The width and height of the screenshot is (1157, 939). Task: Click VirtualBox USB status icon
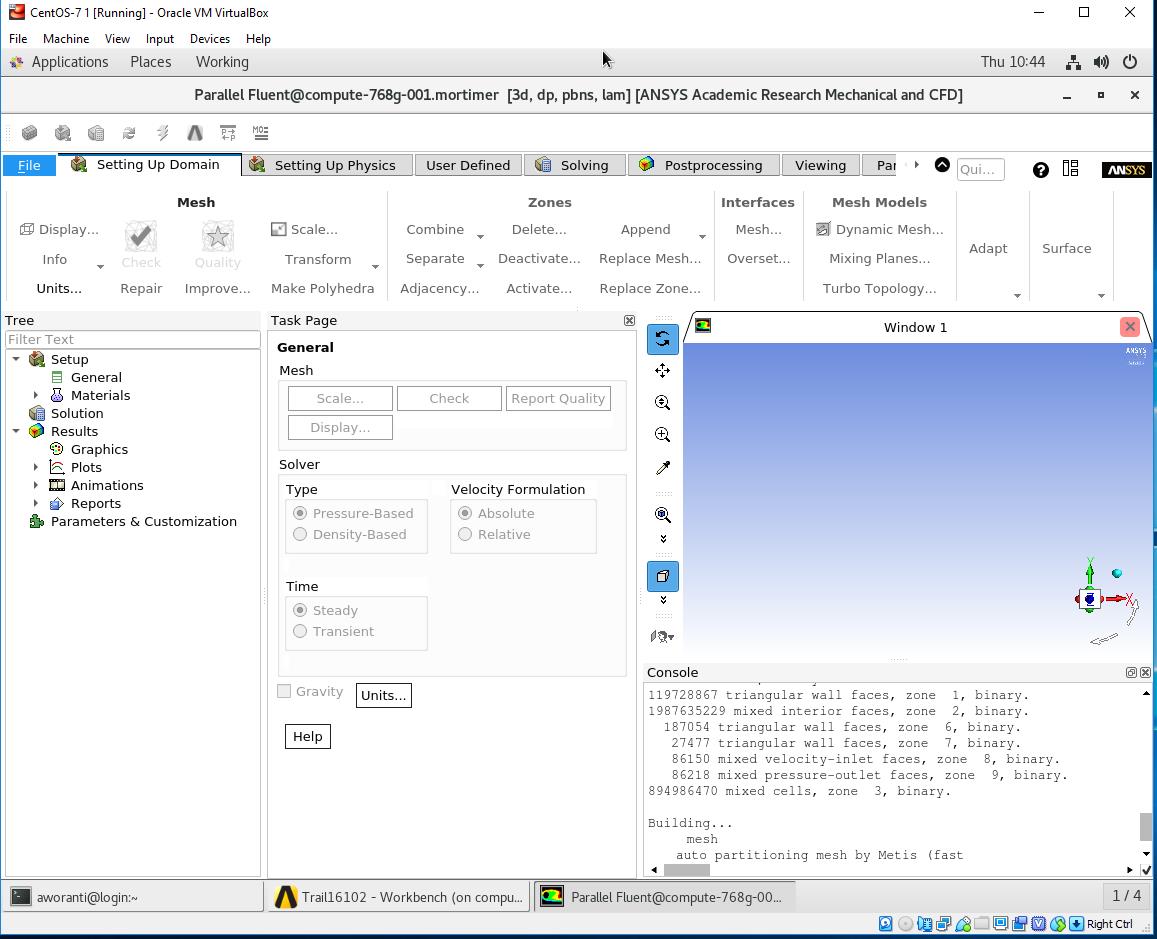(963, 924)
